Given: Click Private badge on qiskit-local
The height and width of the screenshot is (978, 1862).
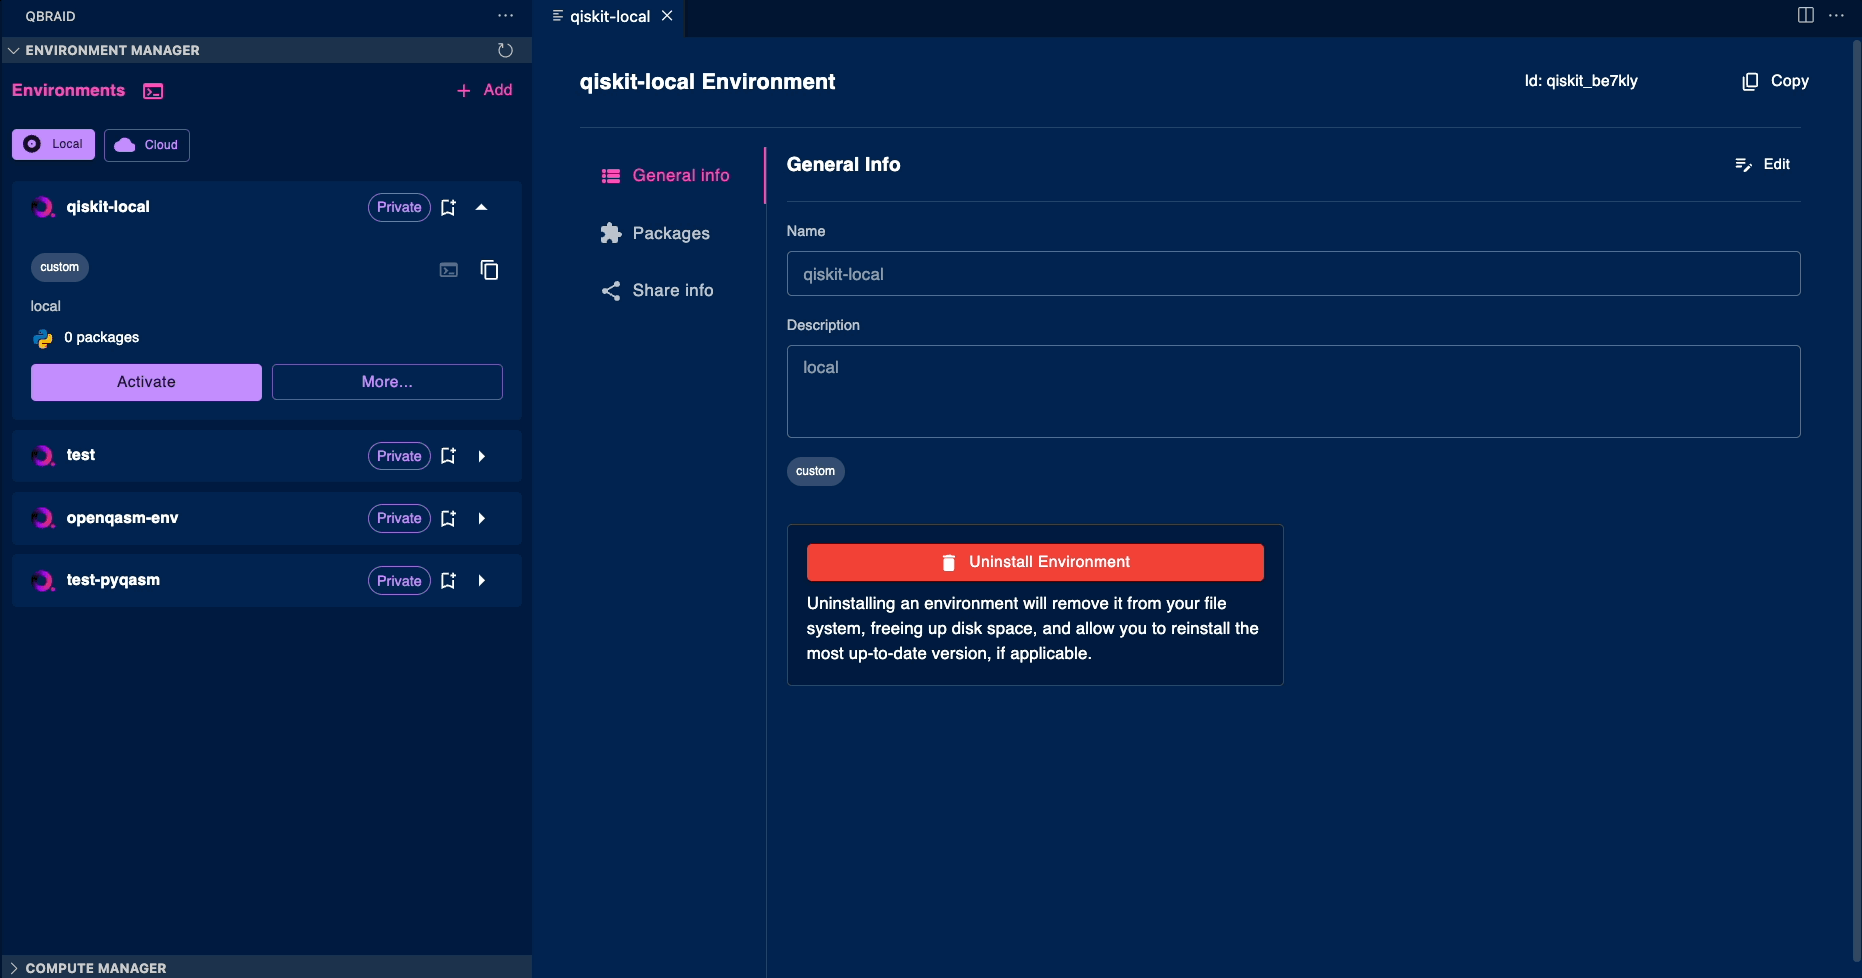Looking at the screenshot, I should coord(399,207).
